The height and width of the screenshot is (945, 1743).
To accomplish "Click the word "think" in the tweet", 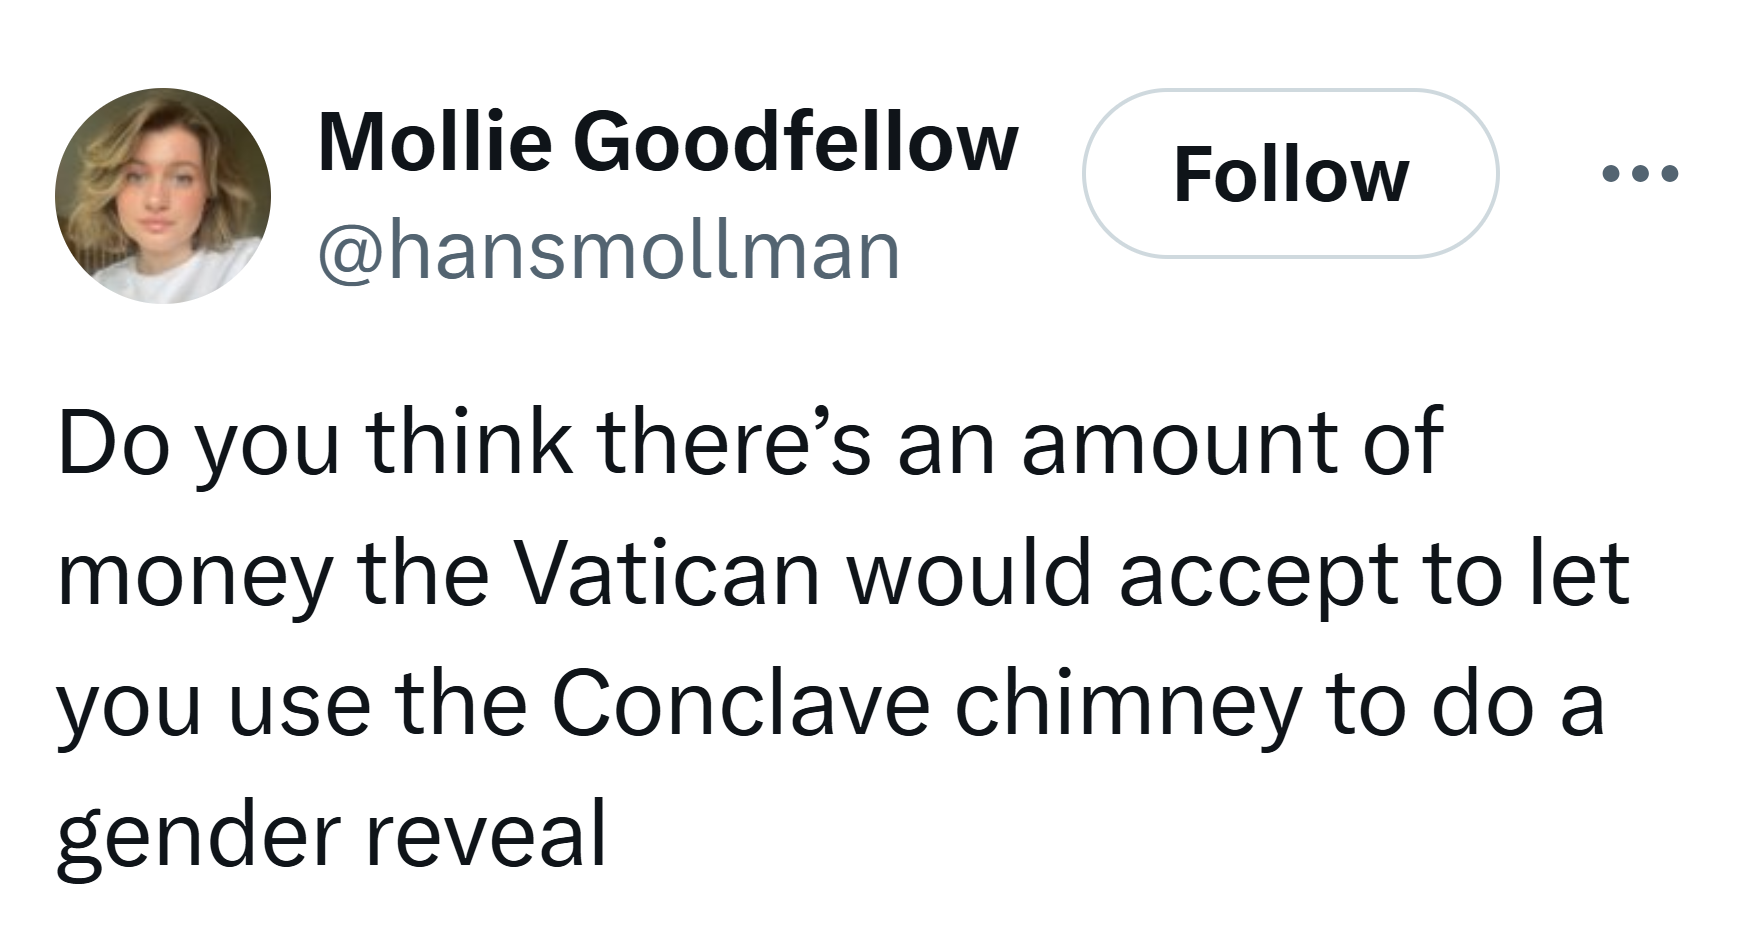I will coord(470,441).
